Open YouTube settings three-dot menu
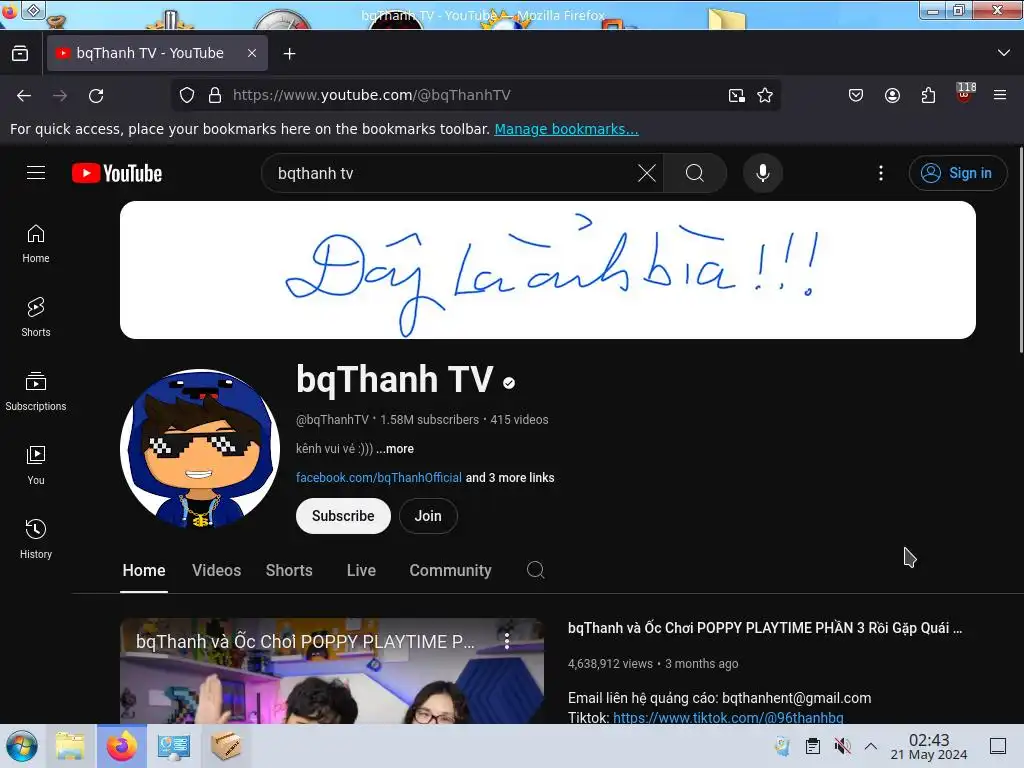The width and height of the screenshot is (1024, 768). click(880, 173)
